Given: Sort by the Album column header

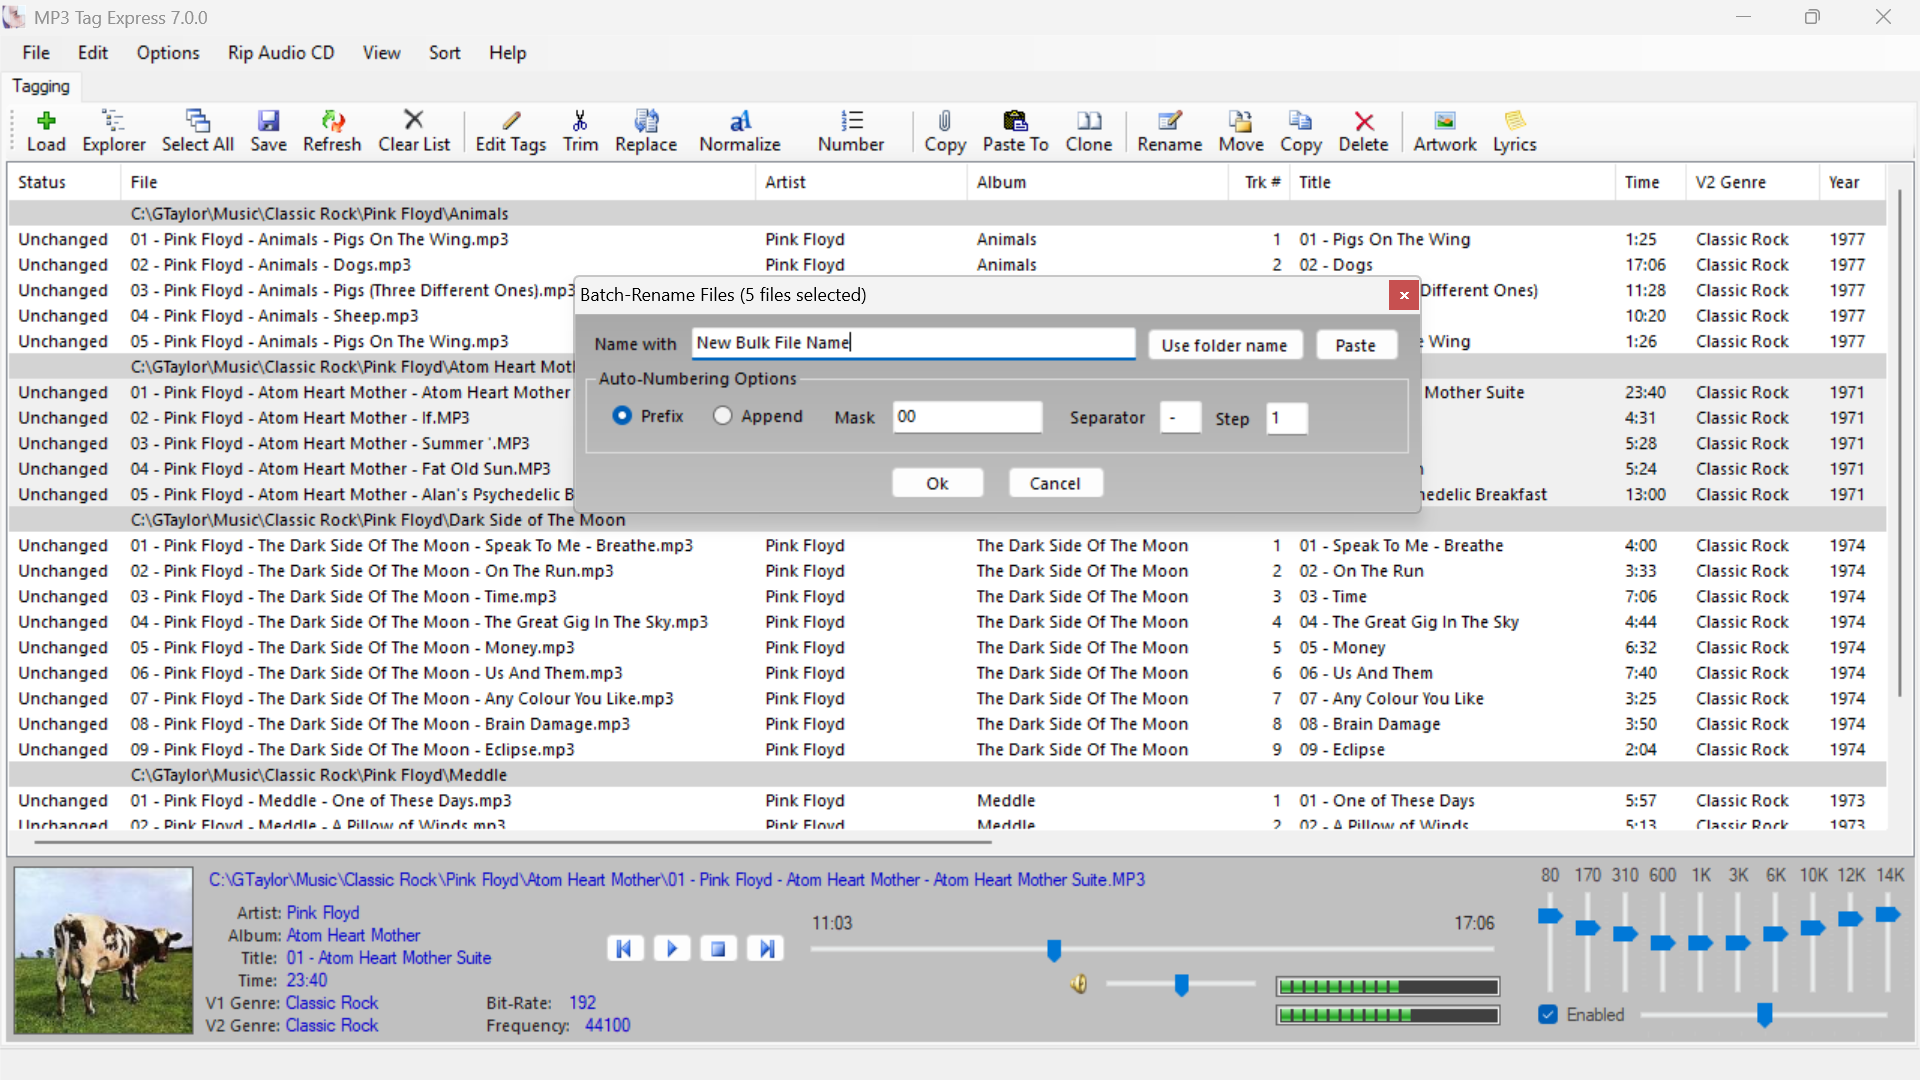Looking at the screenshot, I should [x=1097, y=182].
